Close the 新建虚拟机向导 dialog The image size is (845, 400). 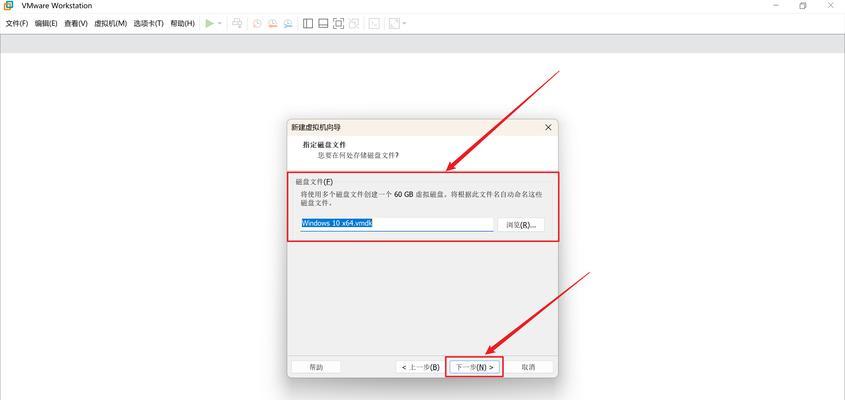pyautogui.click(x=548, y=128)
